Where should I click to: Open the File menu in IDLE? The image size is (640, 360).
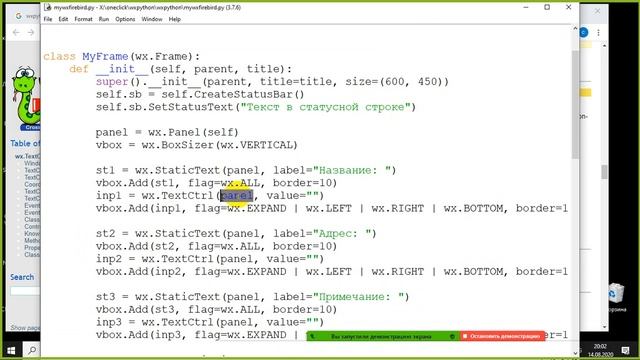click(48, 19)
